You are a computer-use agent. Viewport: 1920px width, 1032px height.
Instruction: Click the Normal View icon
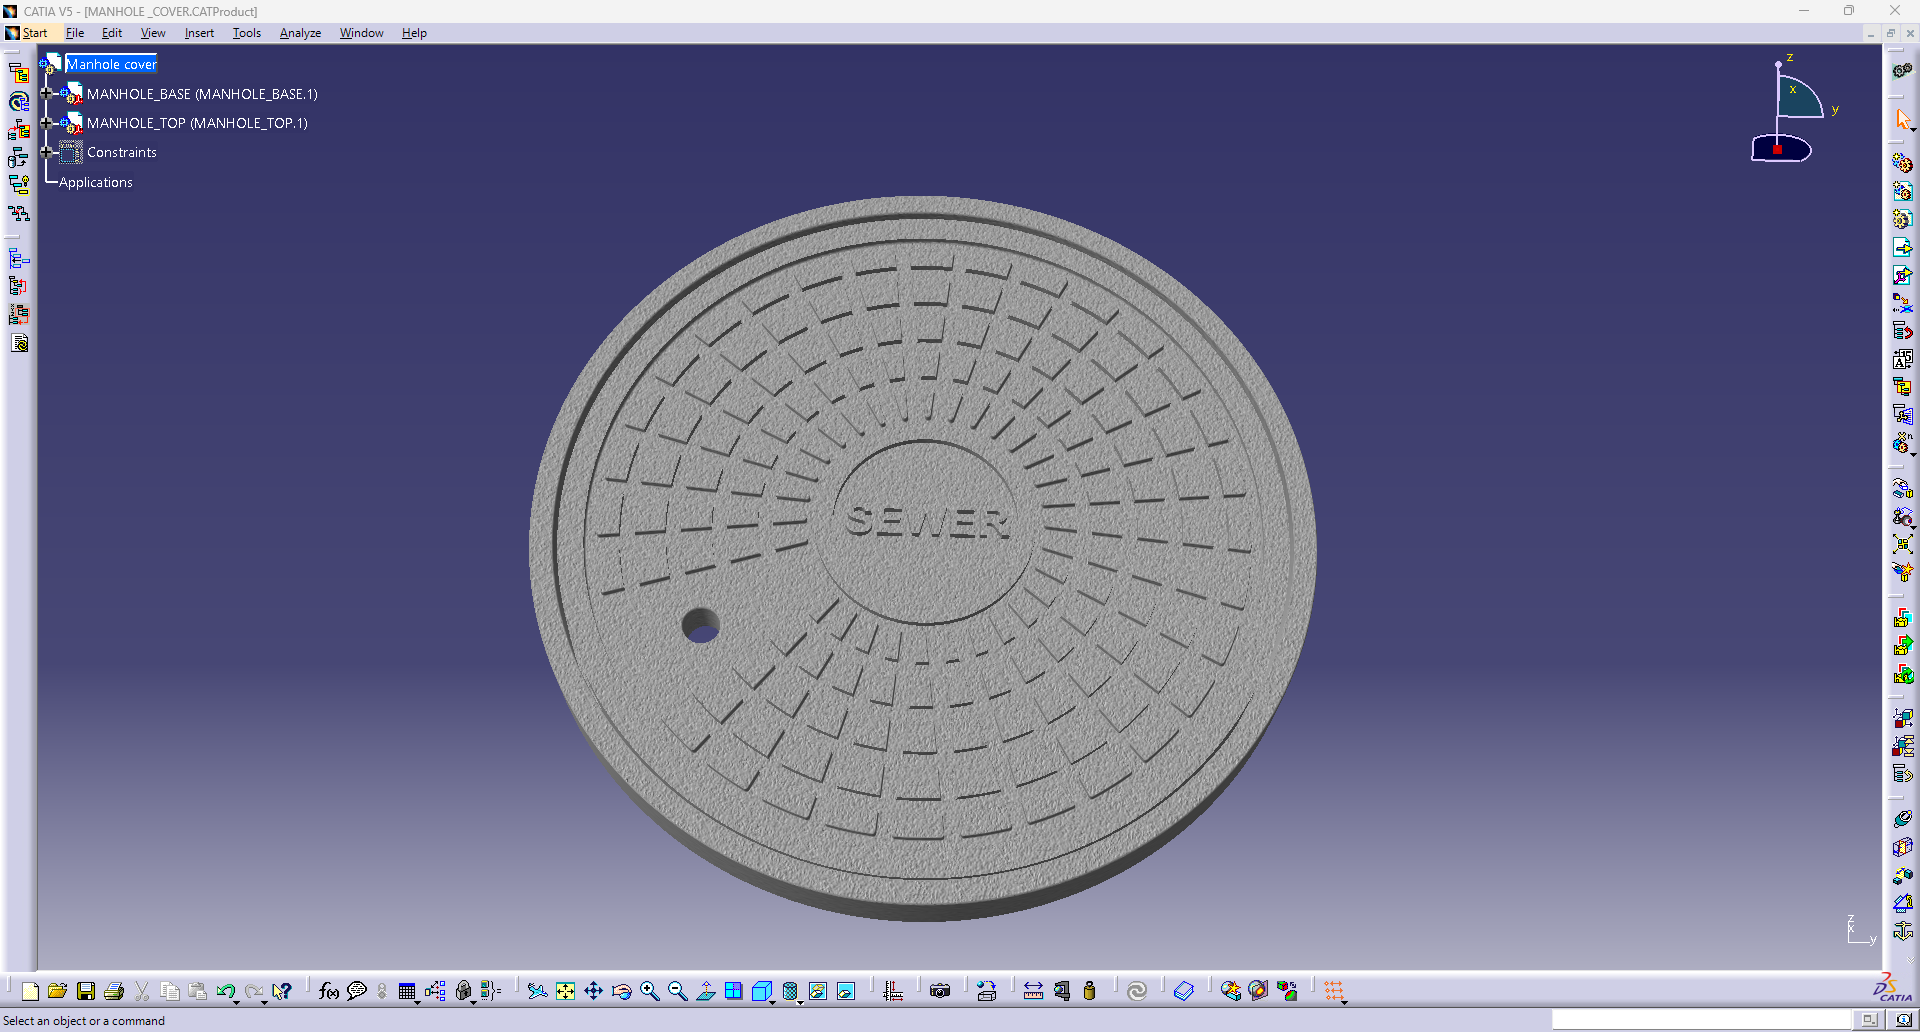705,991
